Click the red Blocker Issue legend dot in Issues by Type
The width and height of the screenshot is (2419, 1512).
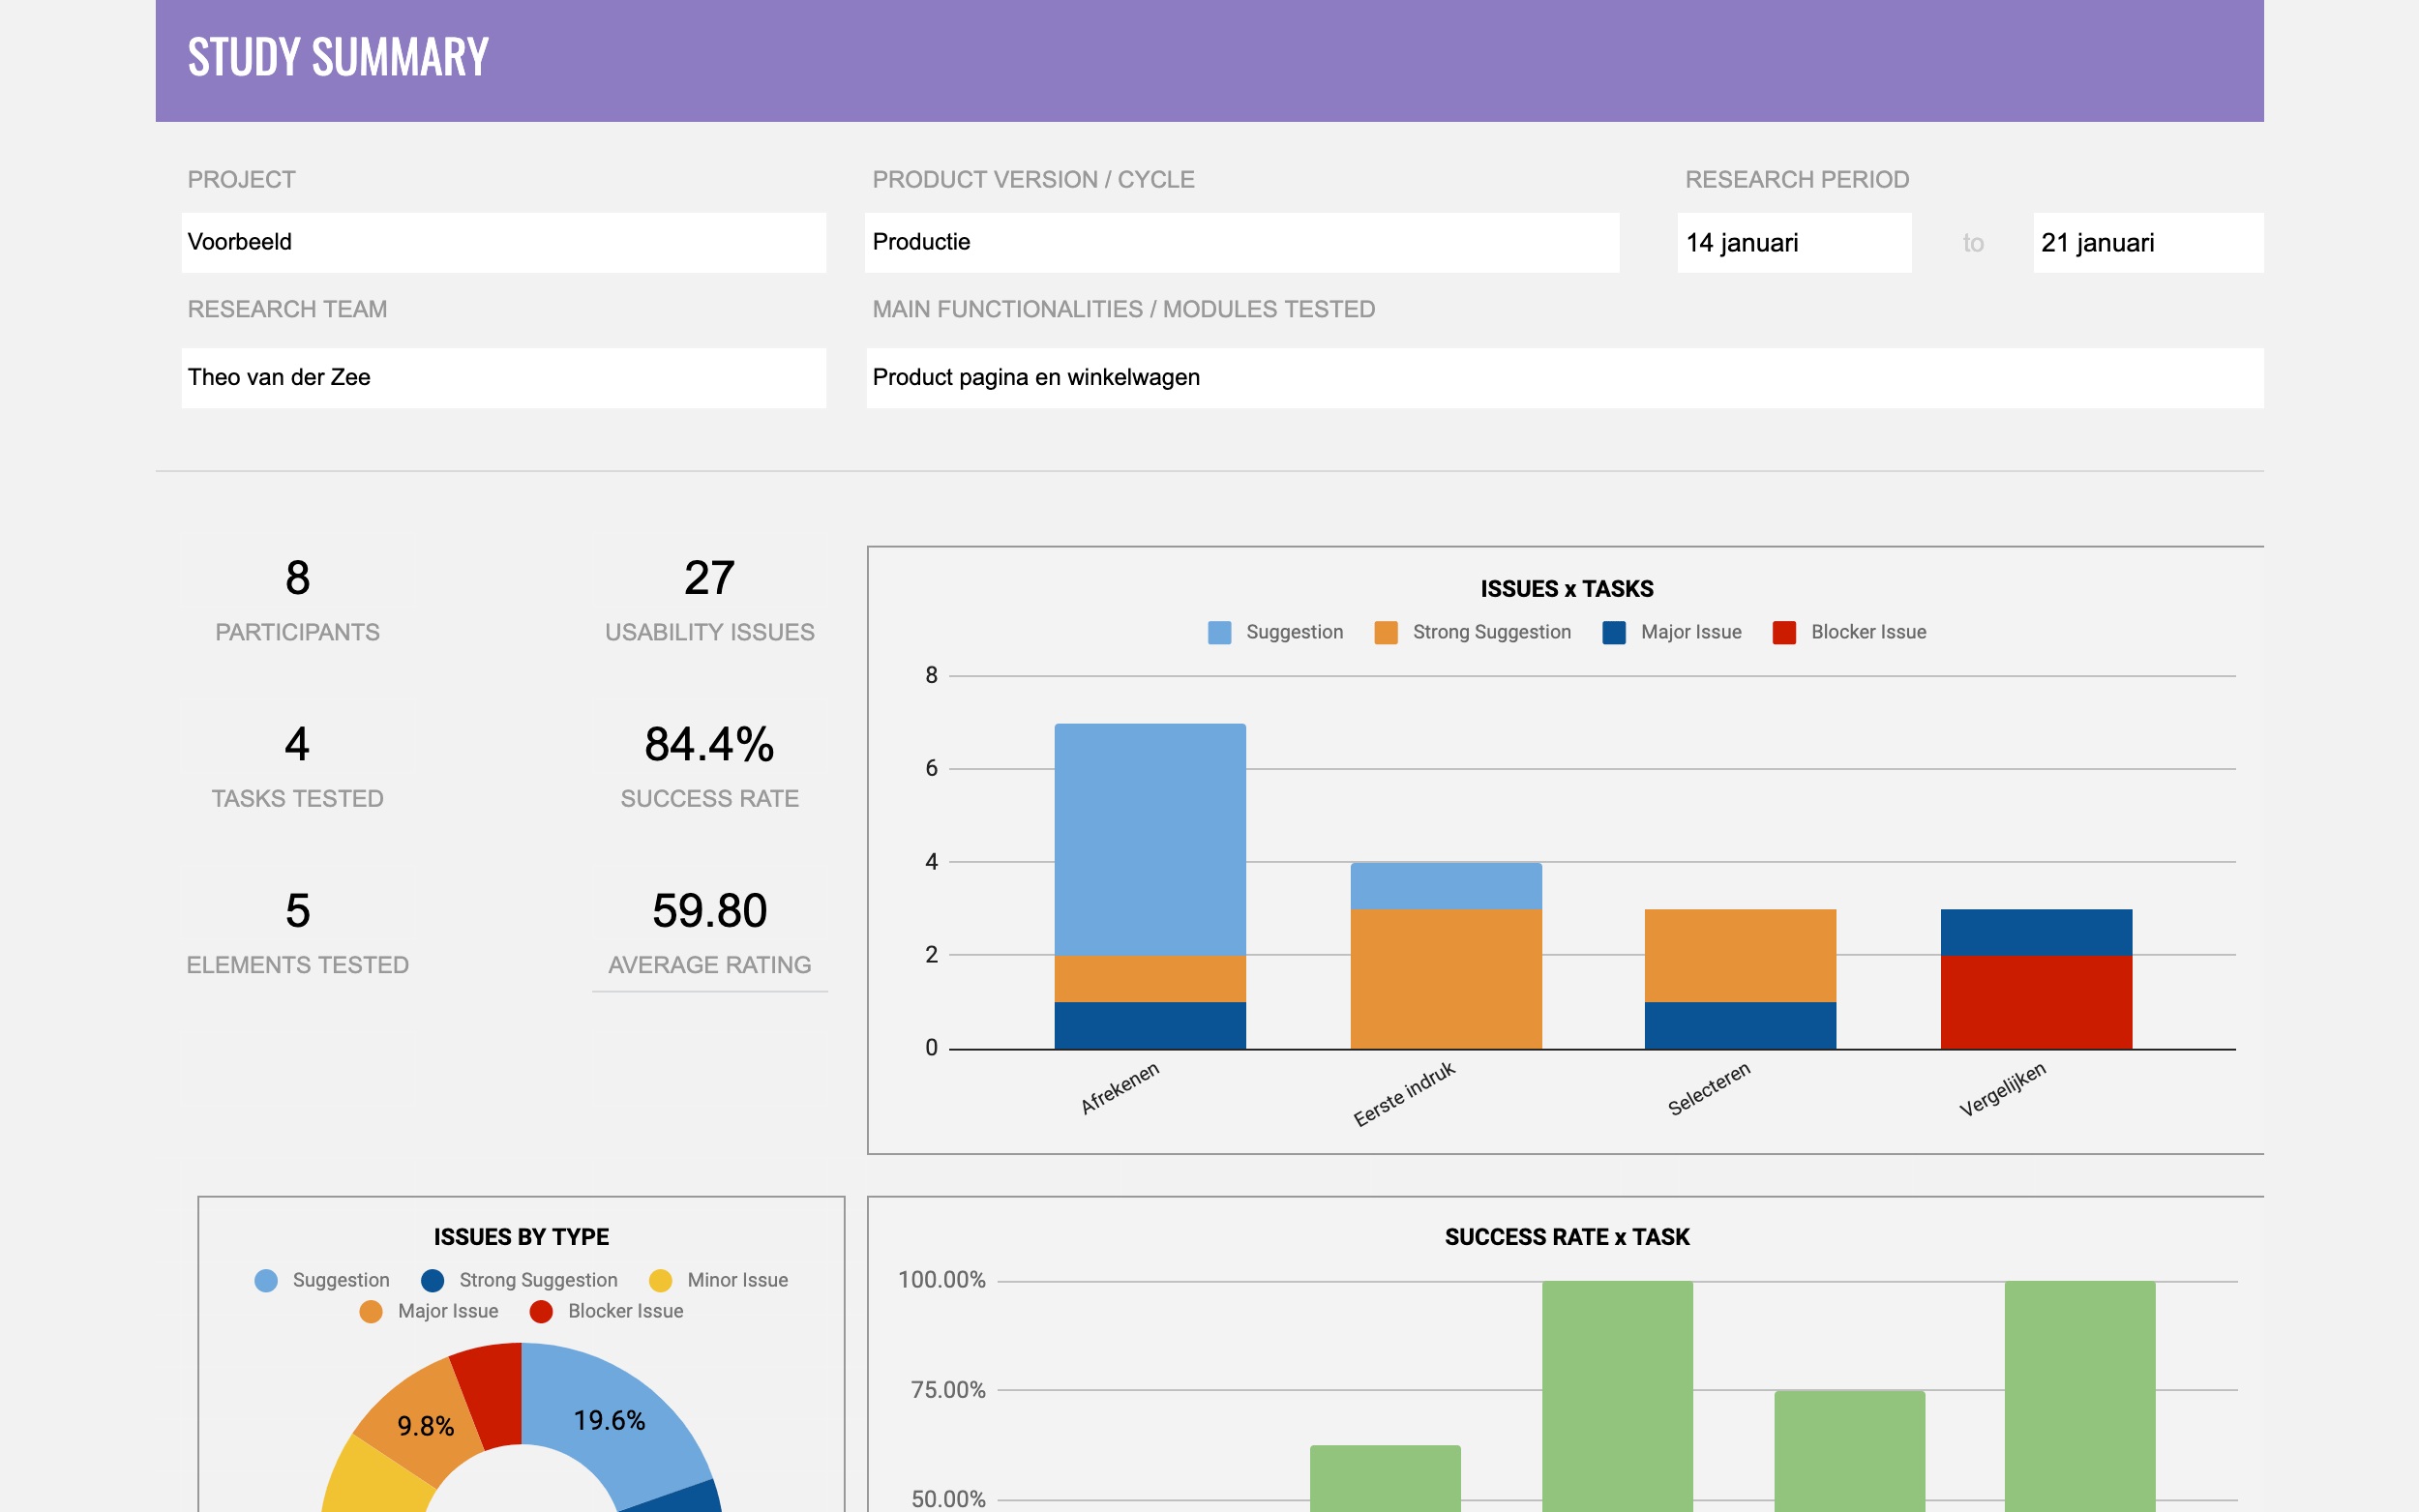click(541, 1311)
